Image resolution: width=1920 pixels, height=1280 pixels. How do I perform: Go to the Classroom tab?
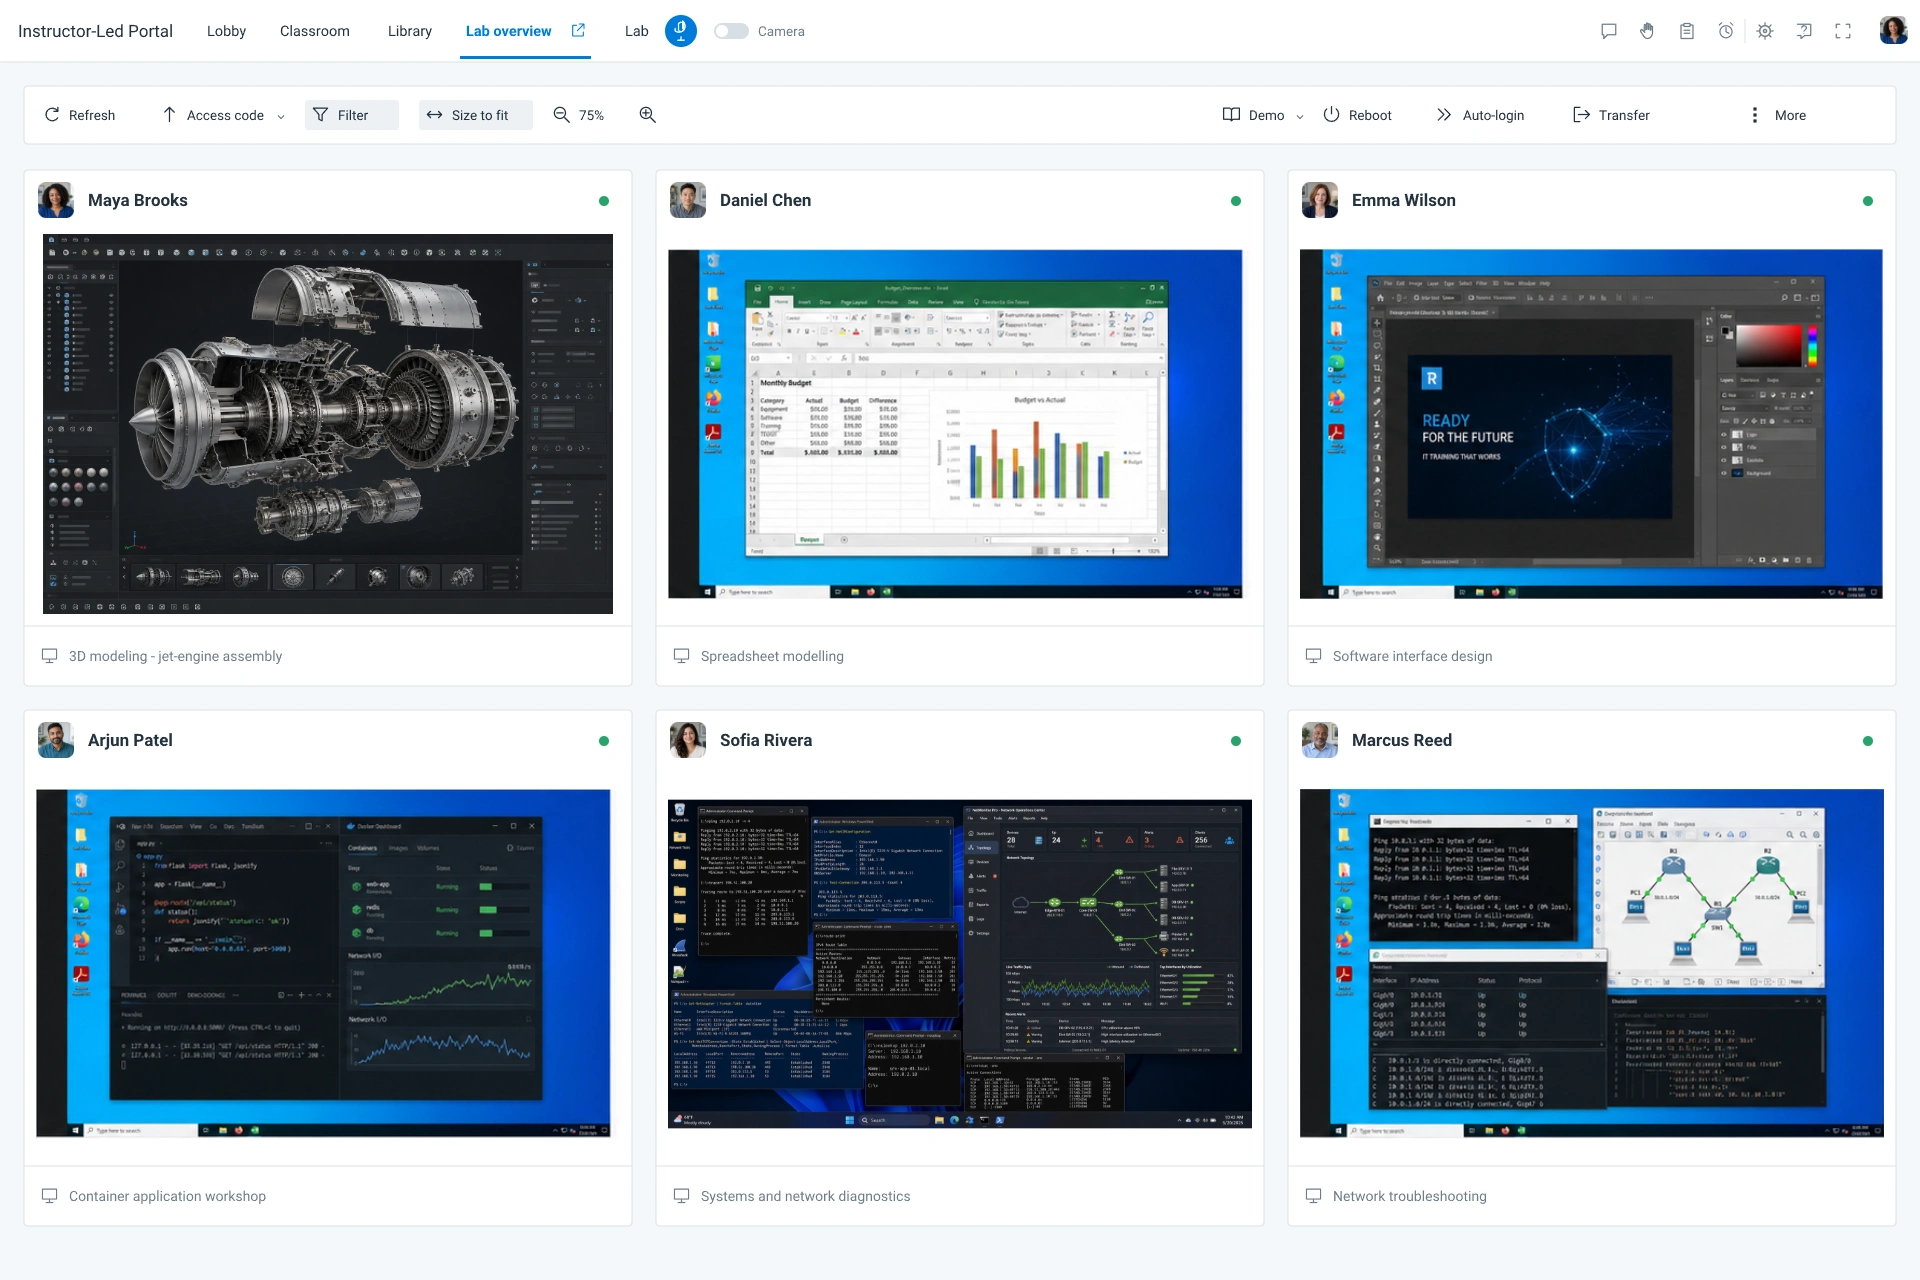click(x=315, y=31)
